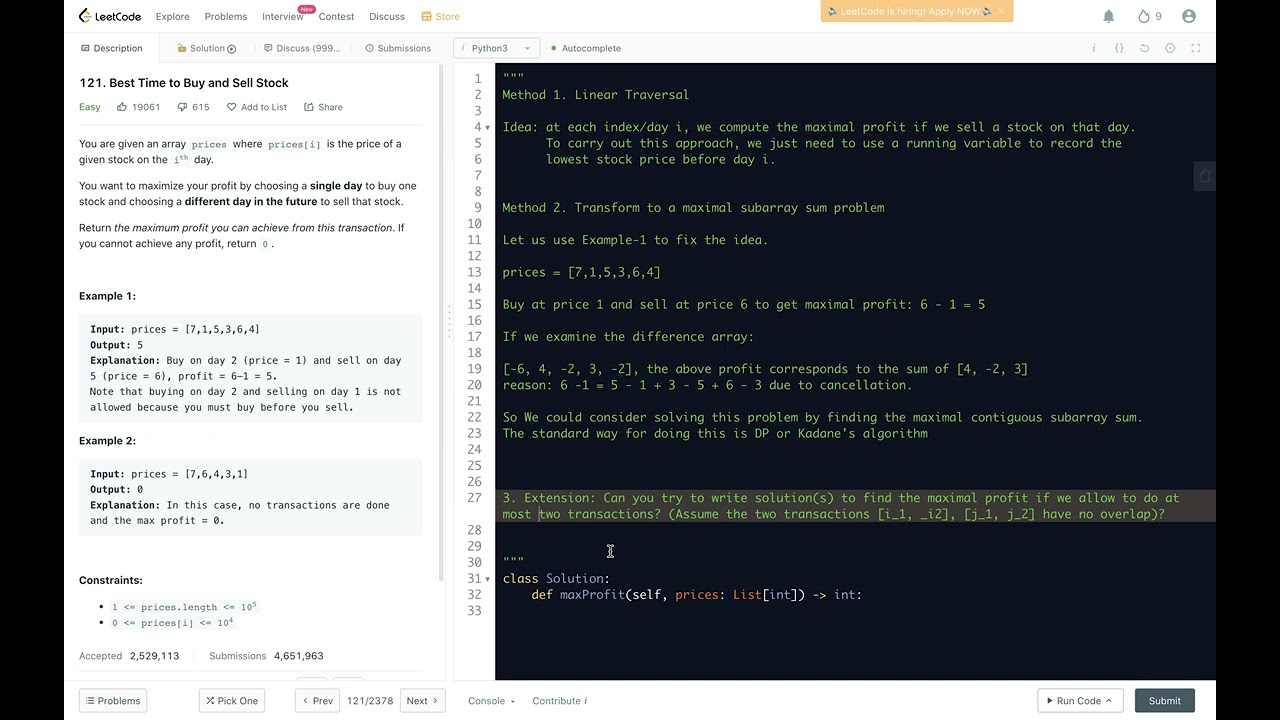Go to Problems in the top navigation

click(226, 16)
